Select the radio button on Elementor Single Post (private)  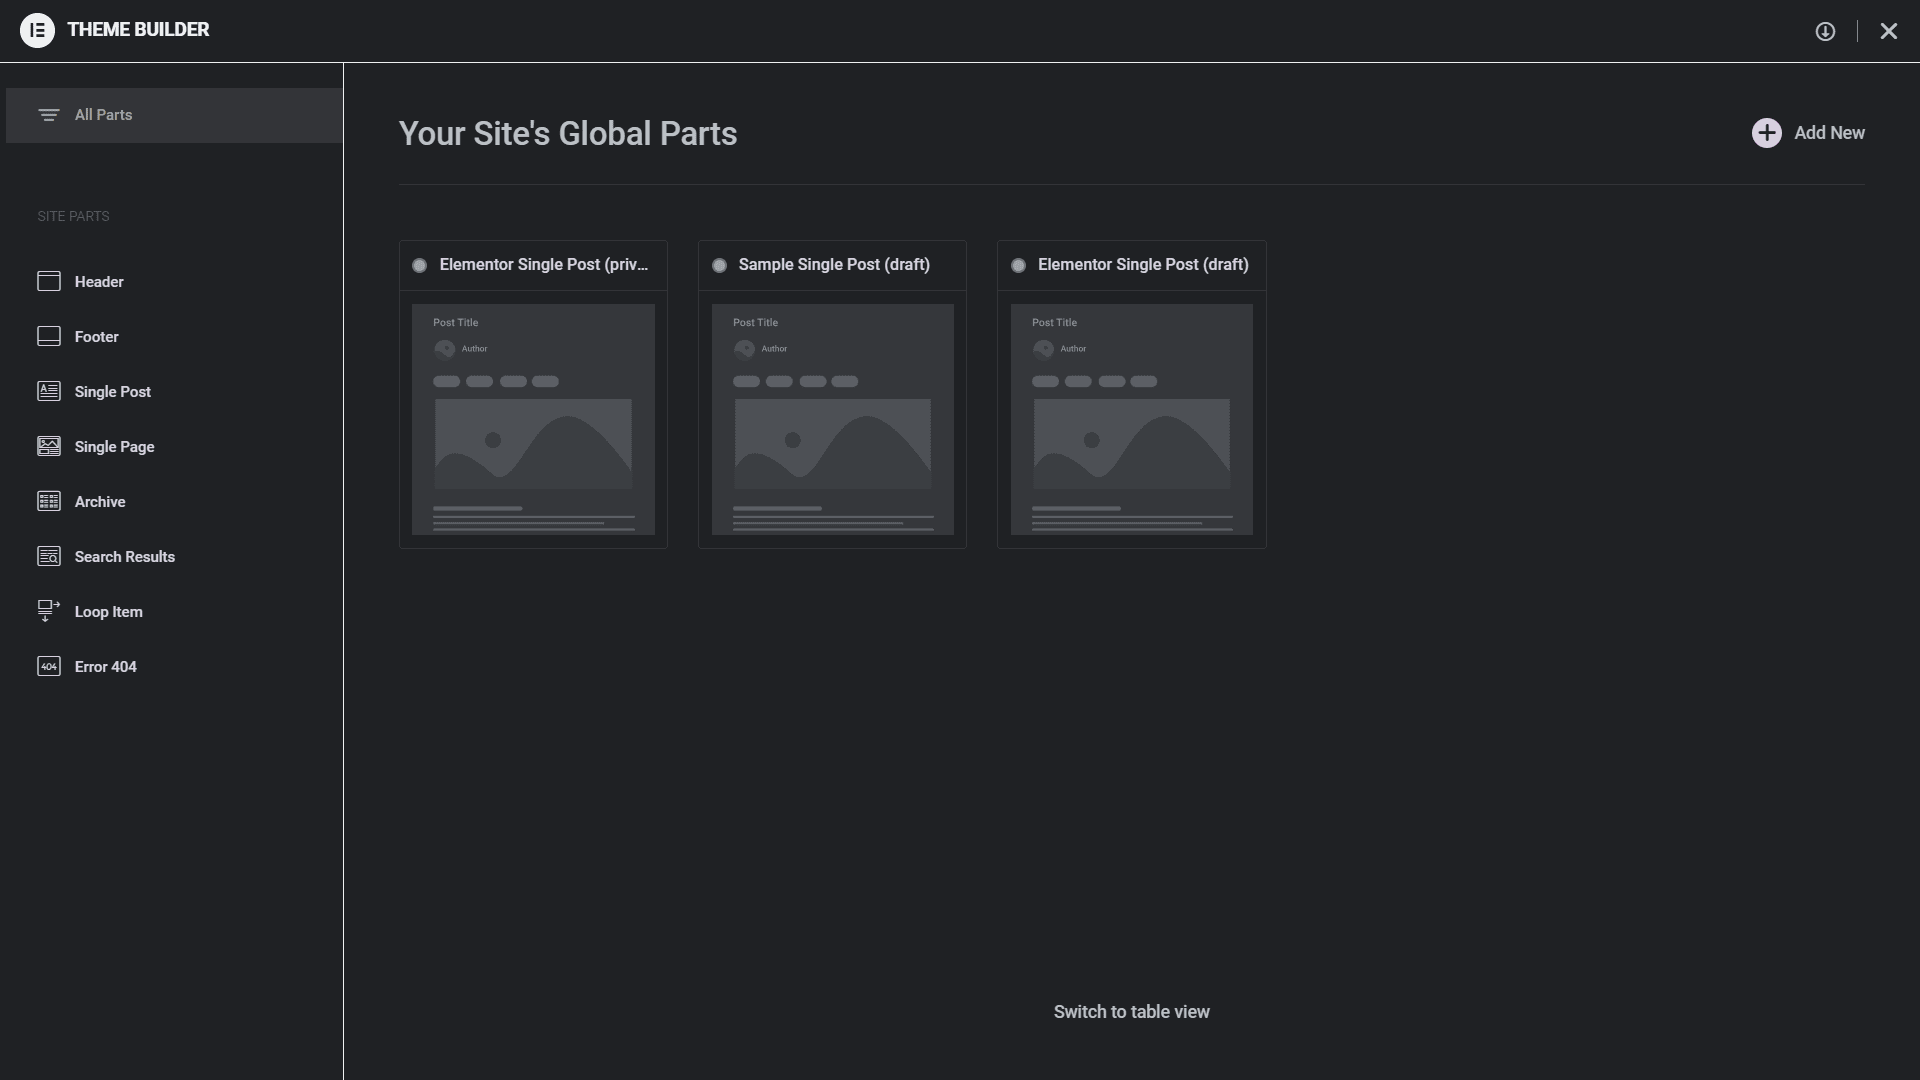point(420,265)
